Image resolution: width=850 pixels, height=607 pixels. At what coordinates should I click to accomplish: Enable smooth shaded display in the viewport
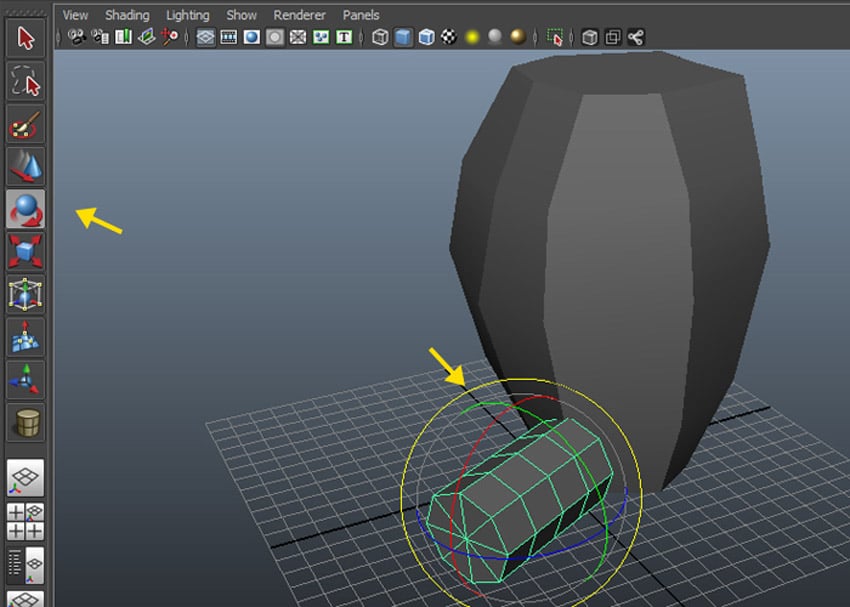click(403, 37)
